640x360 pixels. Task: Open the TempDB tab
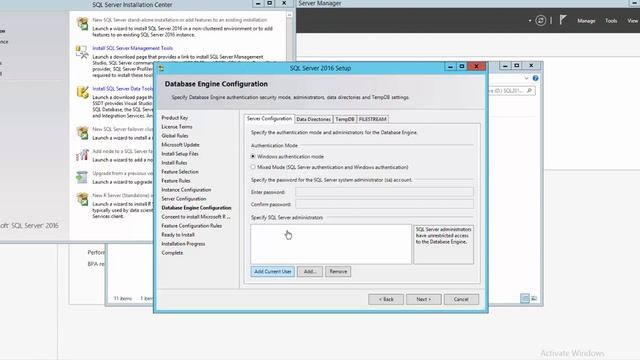[344, 119]
